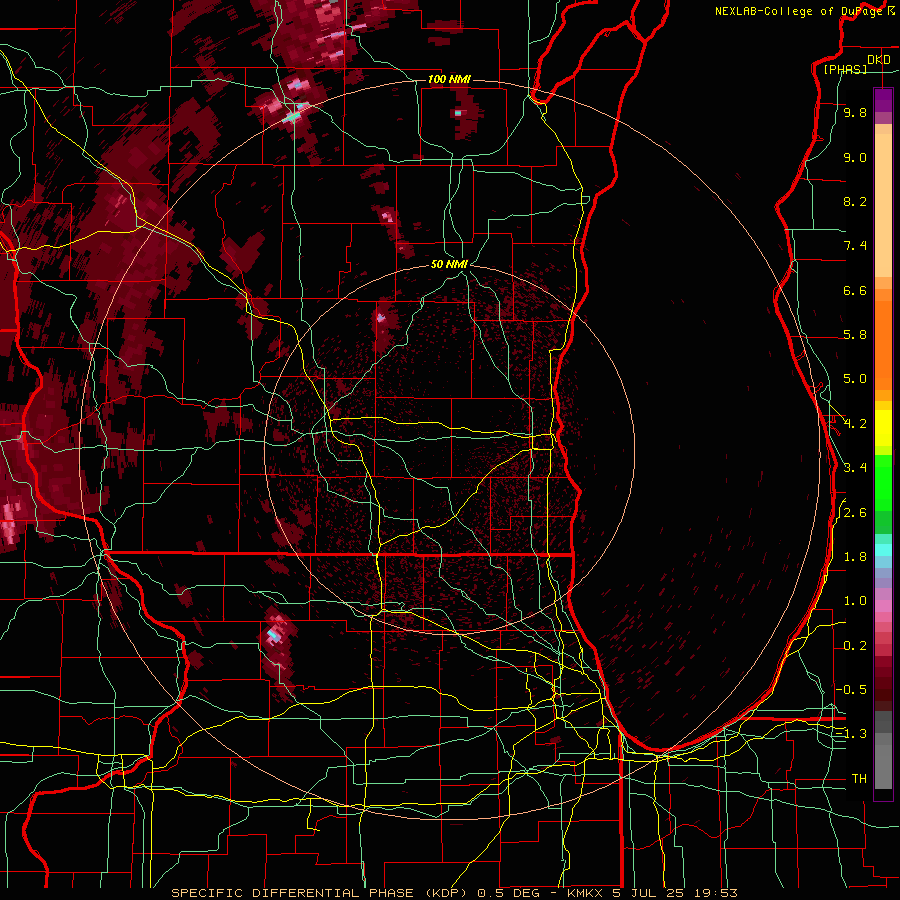Viewport: 900px width, 900px height.
Task: Click the "0.2" value on the scale
Action: coord(855,646)
